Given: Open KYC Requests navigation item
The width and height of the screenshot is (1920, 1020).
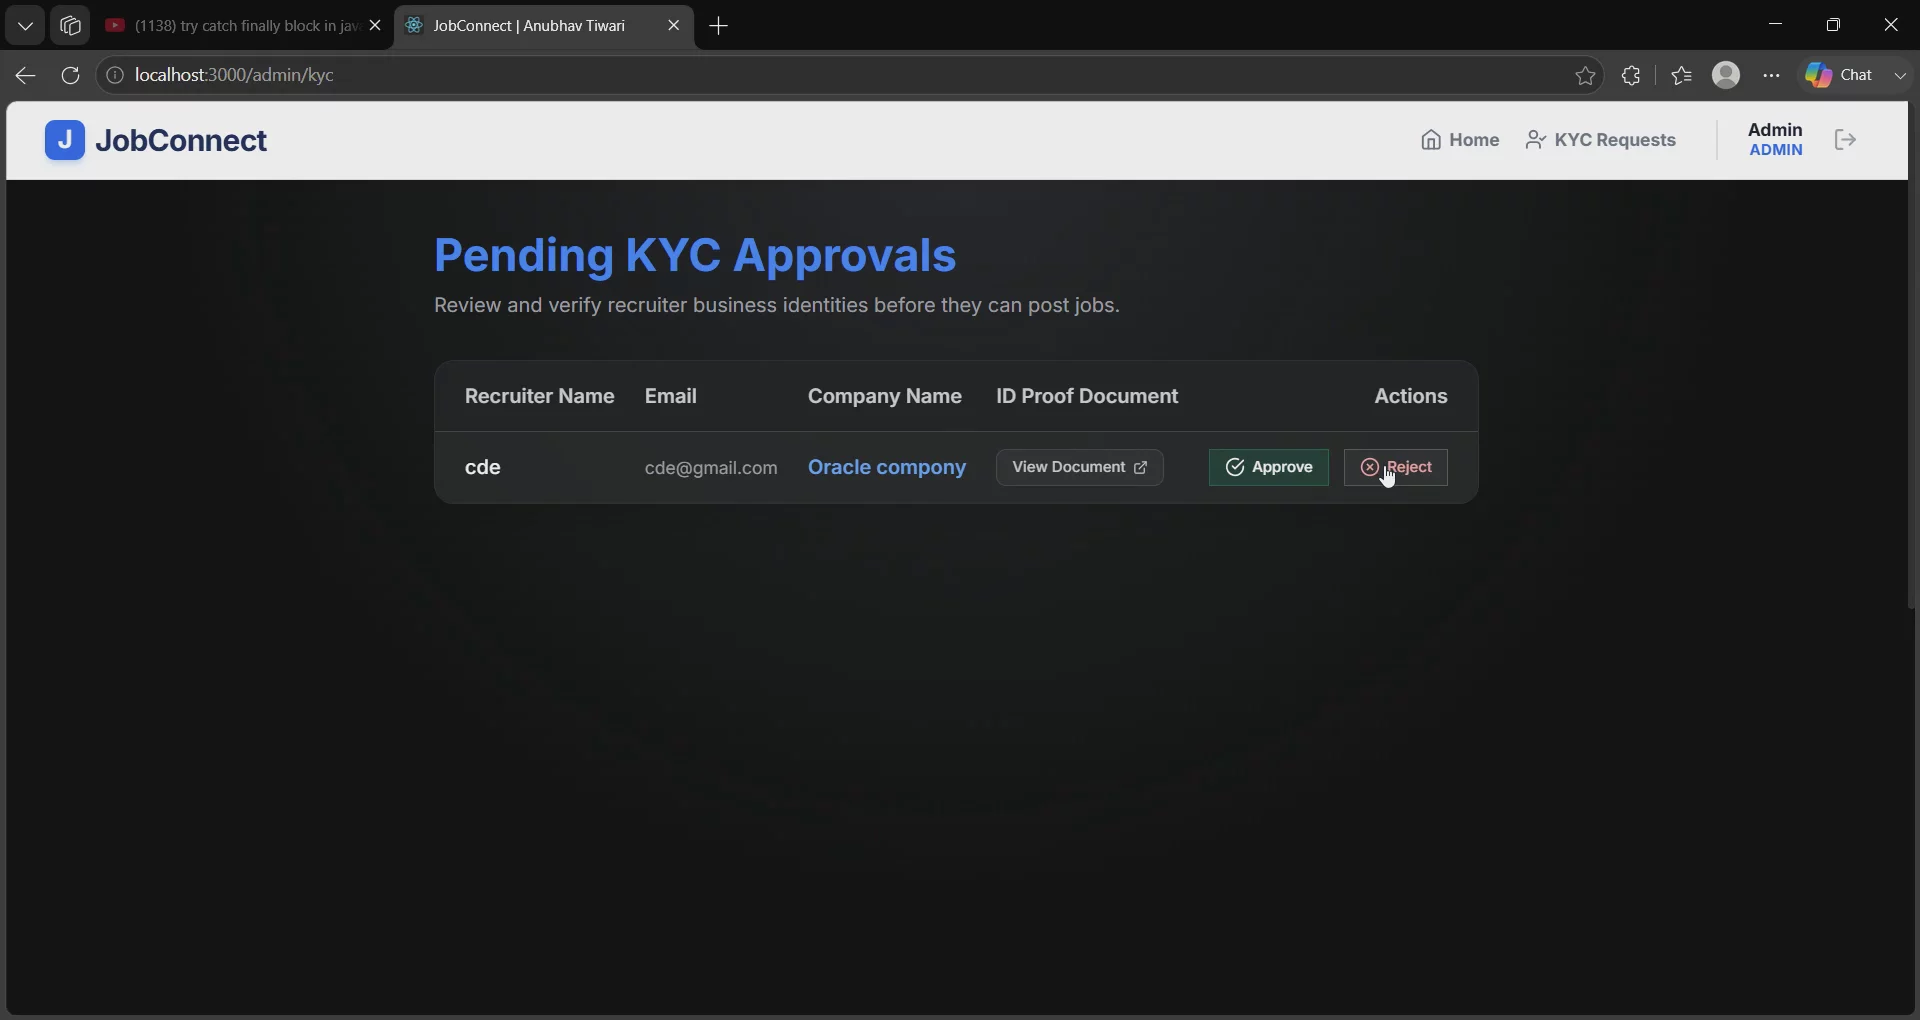Looking at the screenshot, I should [1601, 140].
